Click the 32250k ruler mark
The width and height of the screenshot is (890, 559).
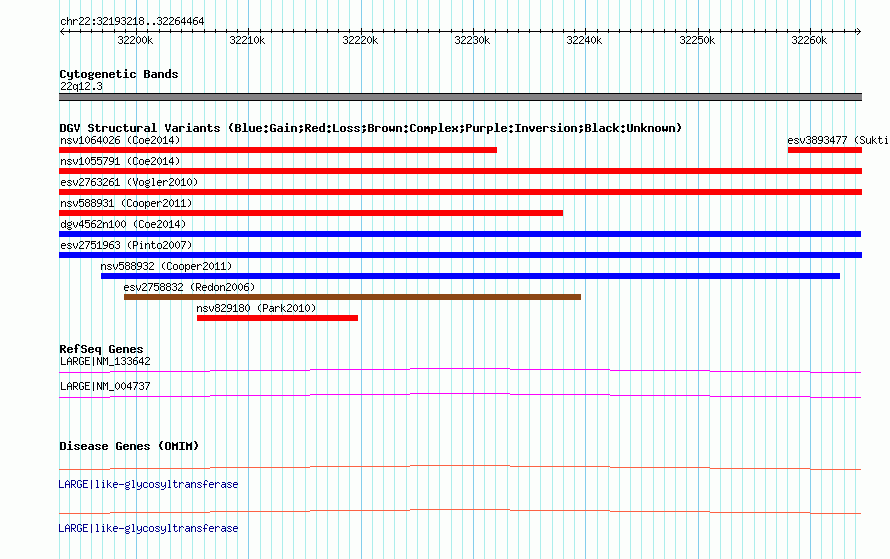point(697,40)
